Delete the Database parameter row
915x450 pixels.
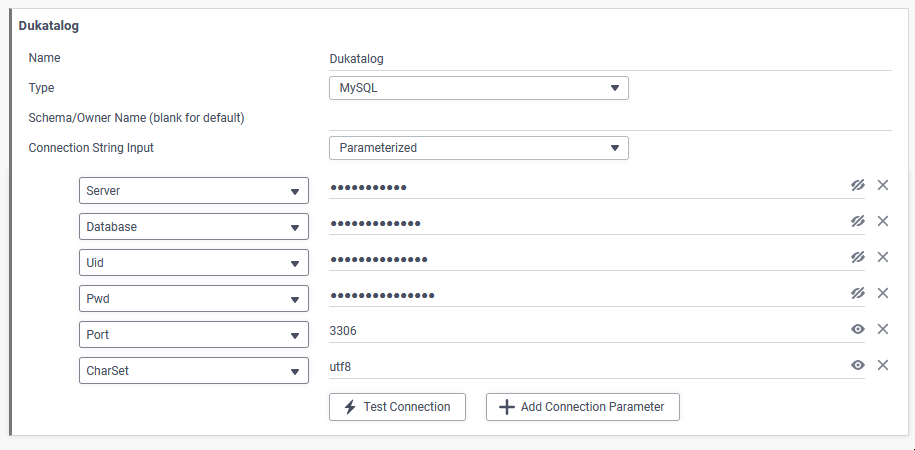click(x=883, y=221)
